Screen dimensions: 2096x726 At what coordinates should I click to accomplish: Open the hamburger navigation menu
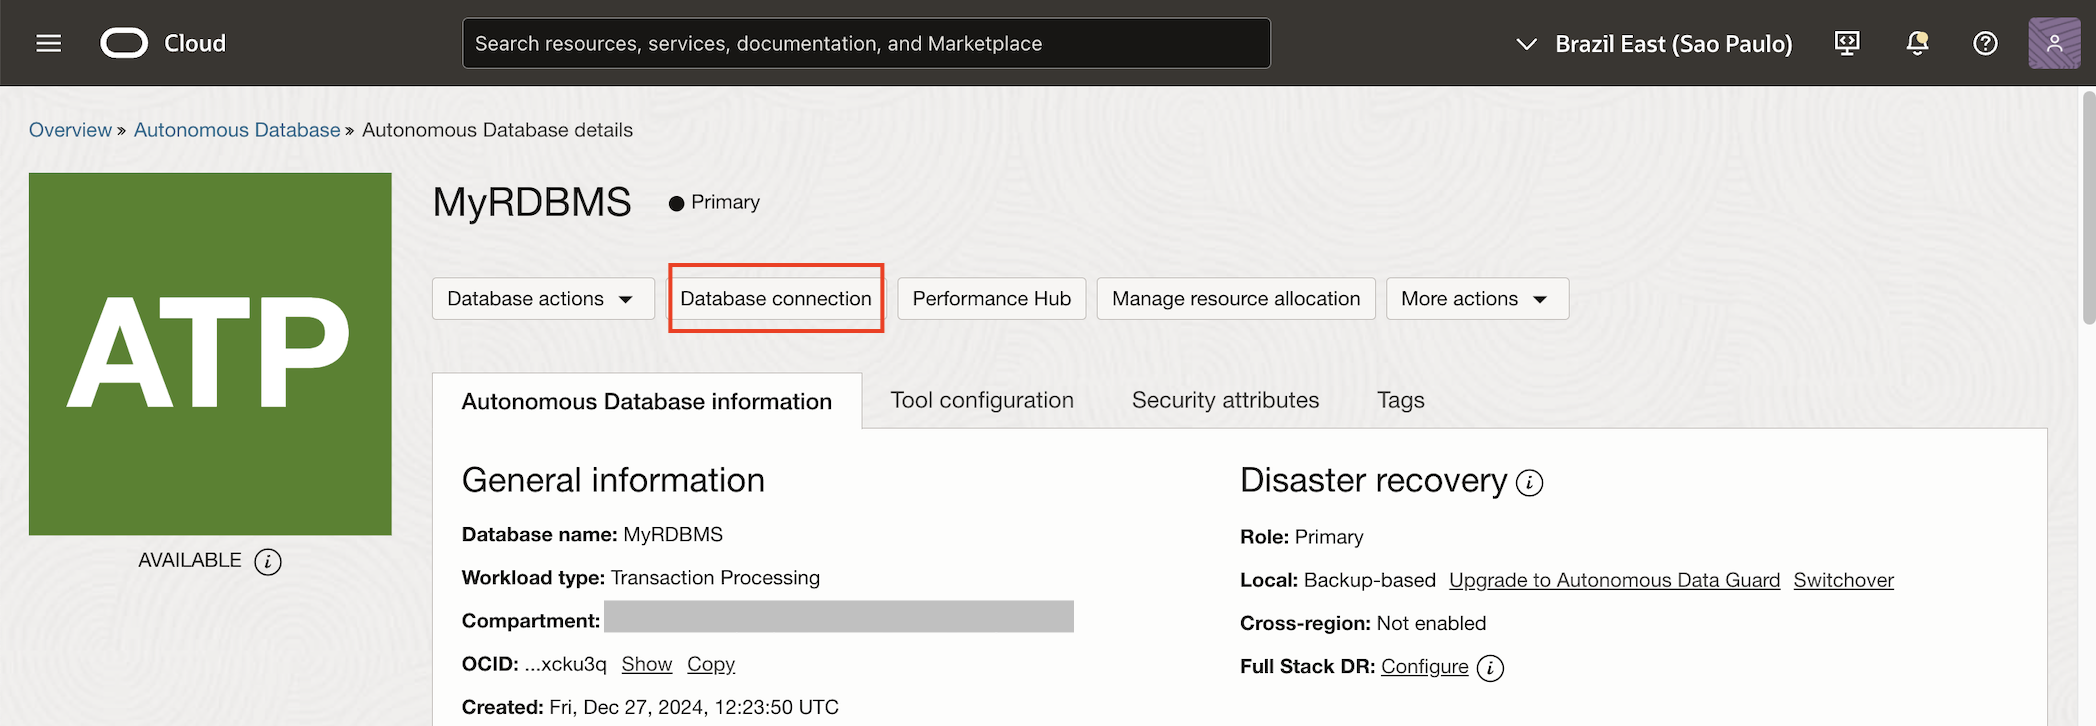click(x=49, y=43)
